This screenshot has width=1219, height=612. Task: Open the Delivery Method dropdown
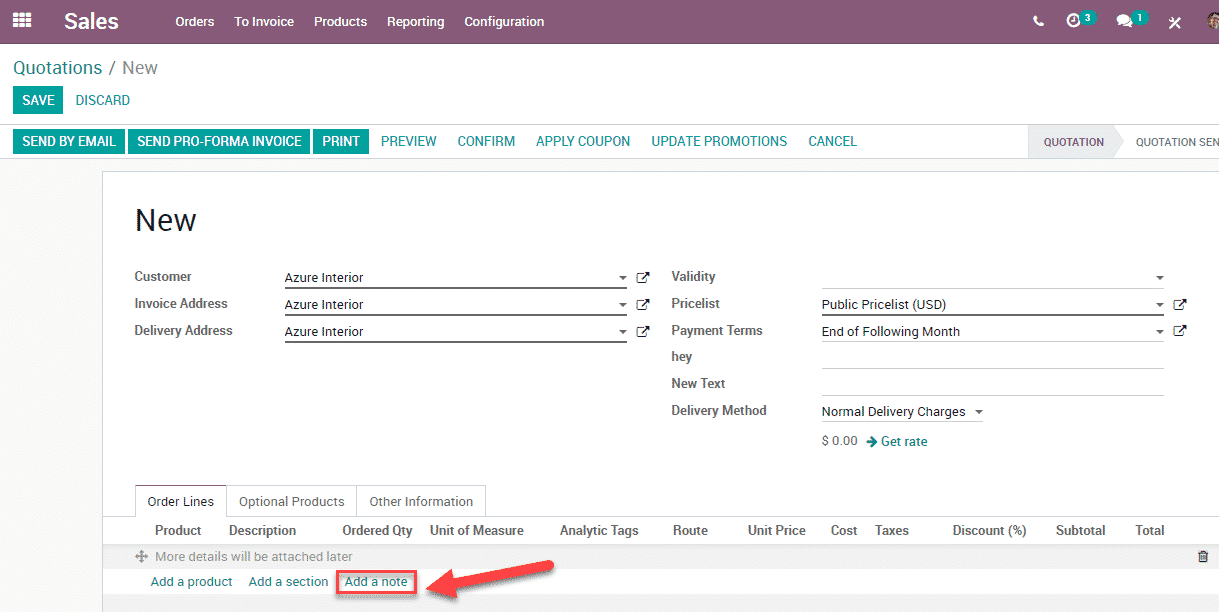click(x=978, y=412)
